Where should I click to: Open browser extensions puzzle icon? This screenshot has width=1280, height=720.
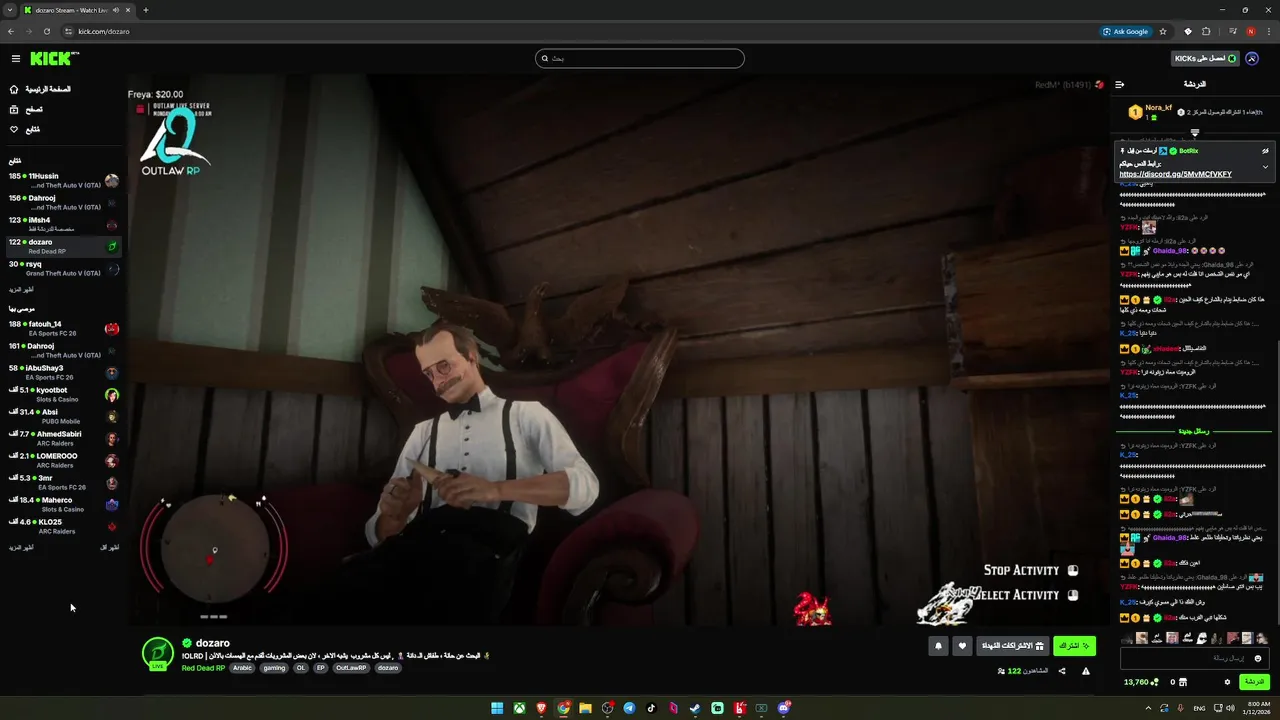tap(1206, 31)
